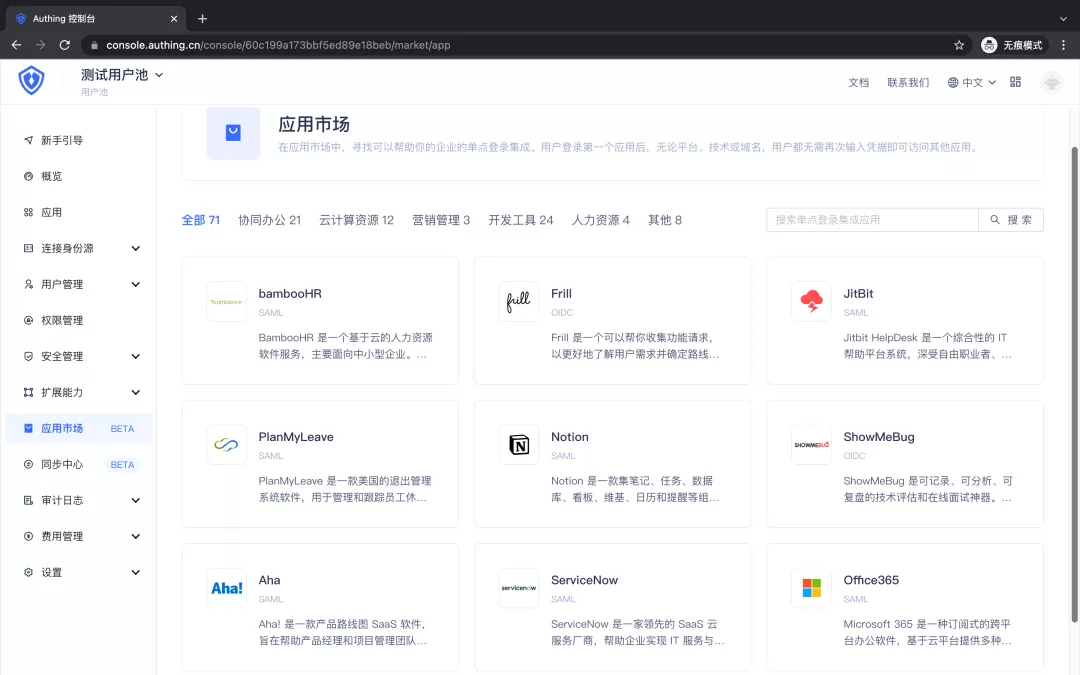1080x675 pixels.
Task: Open the user avatar menu
Action: (1052, 83)
